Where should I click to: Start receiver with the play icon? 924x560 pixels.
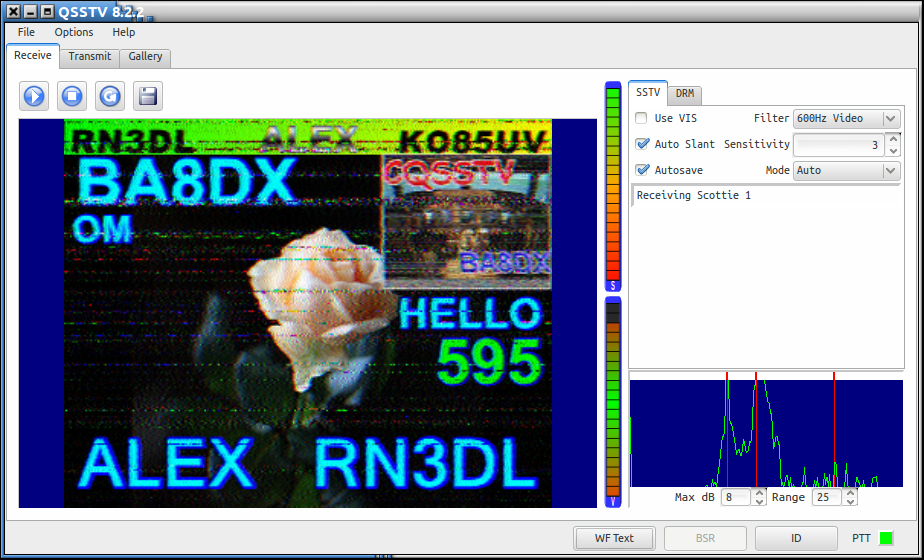point(34,95)
